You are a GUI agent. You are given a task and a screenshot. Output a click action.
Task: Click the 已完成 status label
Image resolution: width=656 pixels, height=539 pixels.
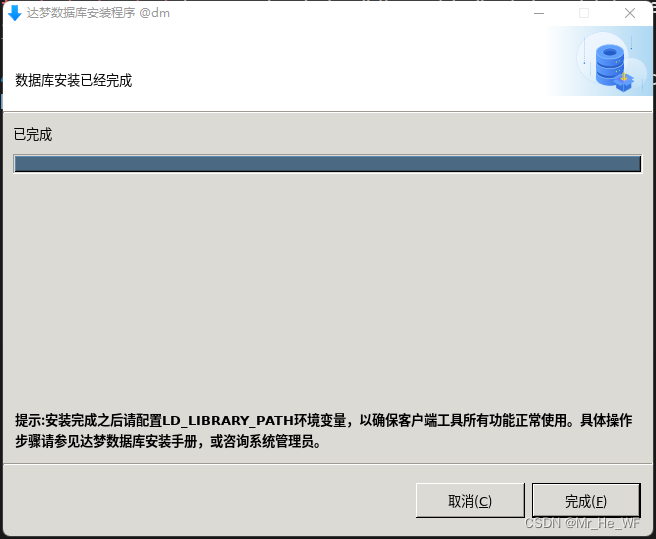[x=33, y=135]
